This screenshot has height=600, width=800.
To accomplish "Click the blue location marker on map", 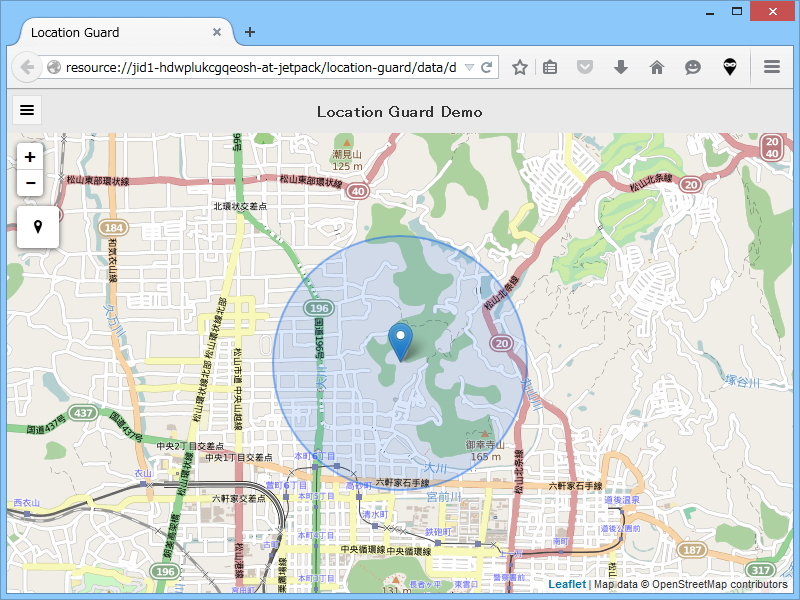I will pos(401,342).
